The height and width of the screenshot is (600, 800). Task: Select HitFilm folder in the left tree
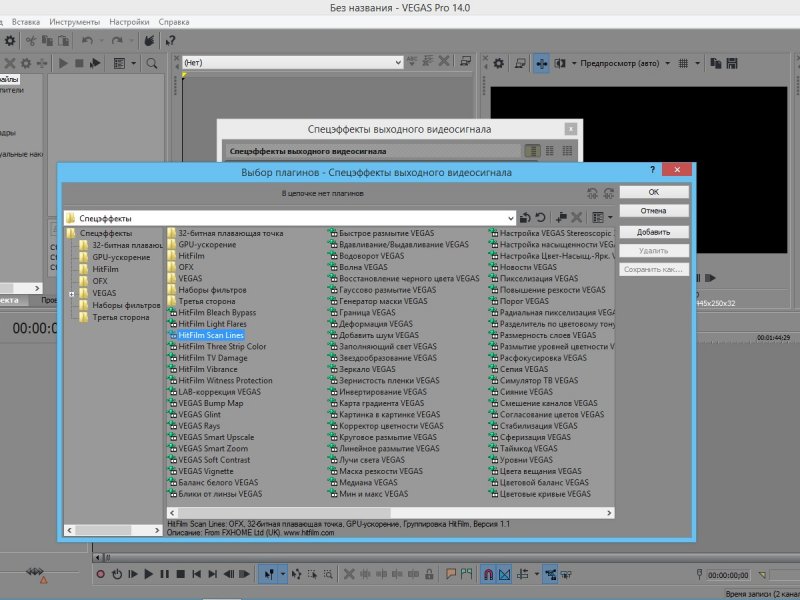(x=105, y=269)
